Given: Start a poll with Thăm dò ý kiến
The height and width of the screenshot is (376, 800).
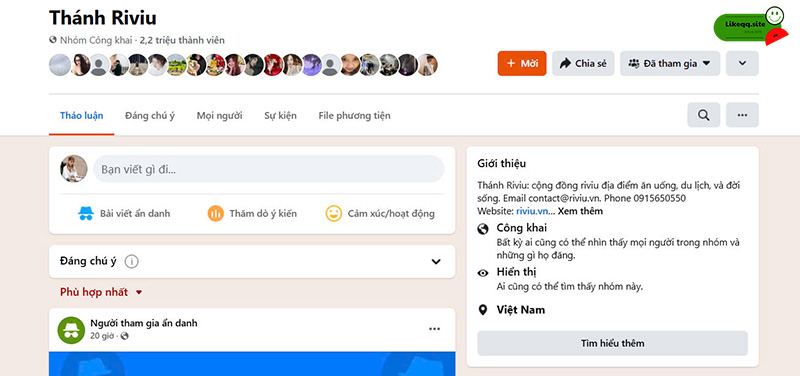Looking at the screenshot, I should pyautogui.click(x=252, y=213).
